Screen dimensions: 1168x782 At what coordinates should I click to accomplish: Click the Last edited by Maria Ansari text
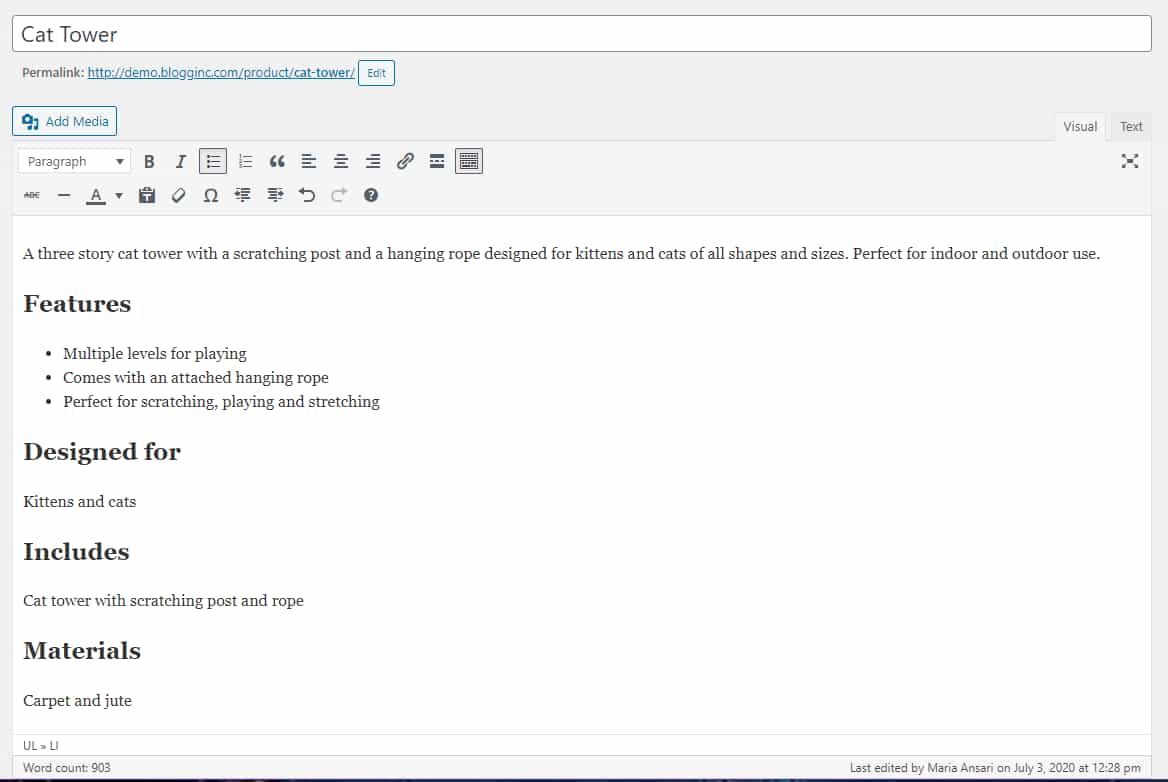click(x=995, y=768)
